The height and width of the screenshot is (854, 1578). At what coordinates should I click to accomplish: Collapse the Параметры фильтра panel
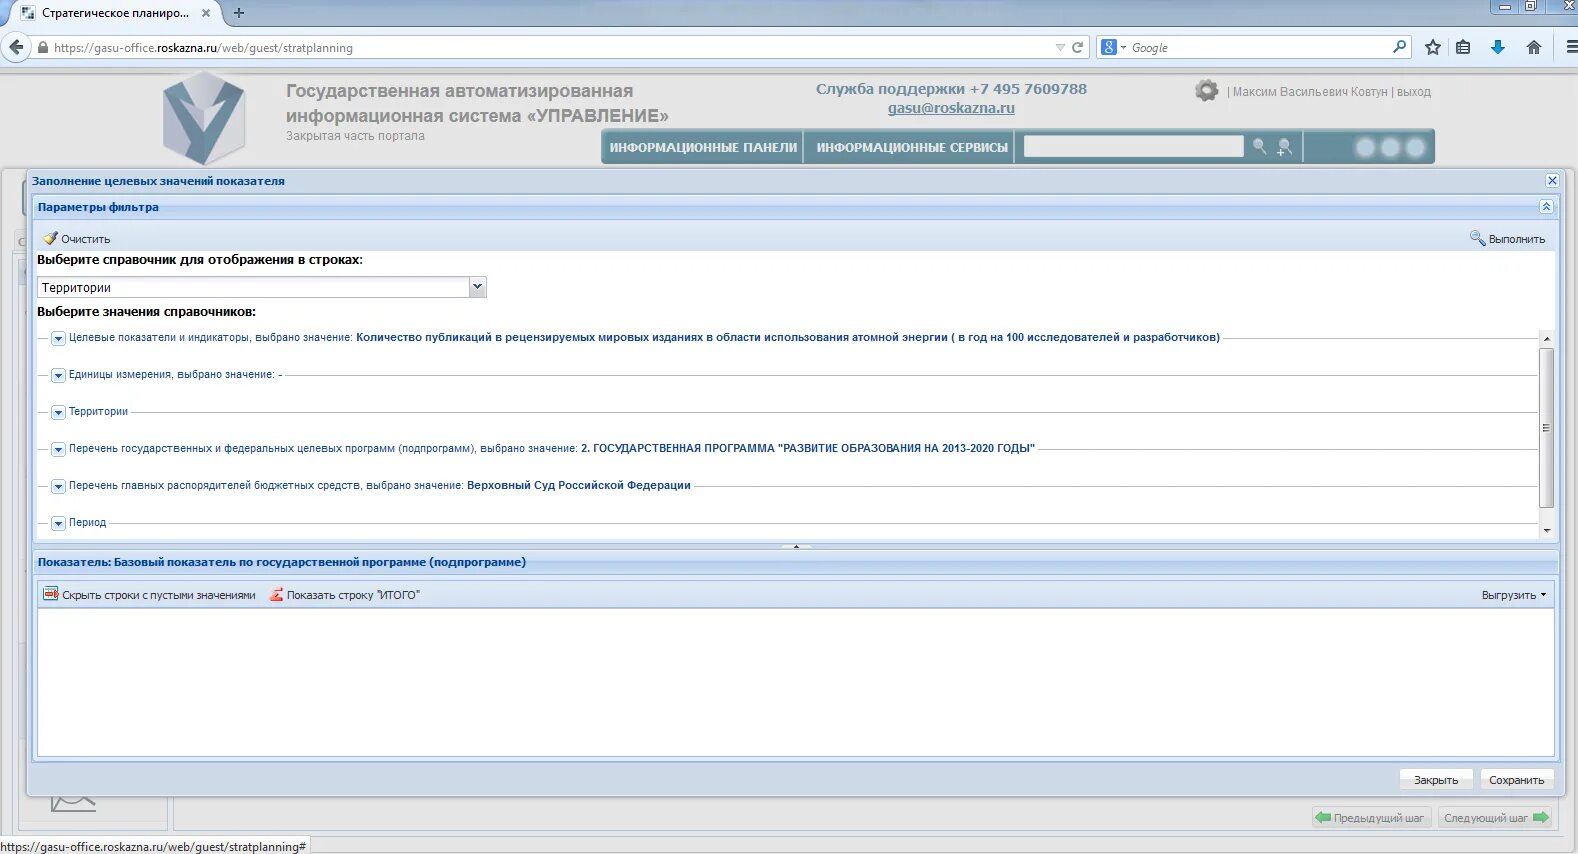click(x=1546, y=206)
